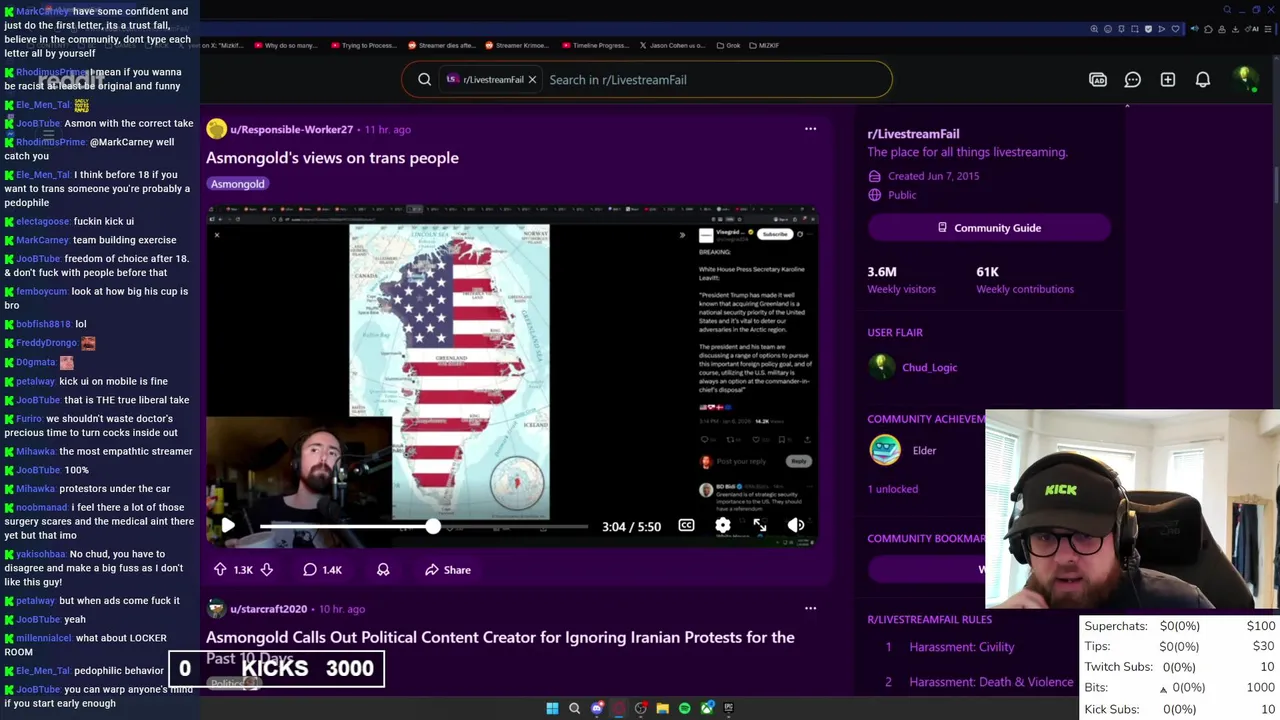
Task: Click u/starcraft2020's avatar icon
Action: click(x=216, y=609)
